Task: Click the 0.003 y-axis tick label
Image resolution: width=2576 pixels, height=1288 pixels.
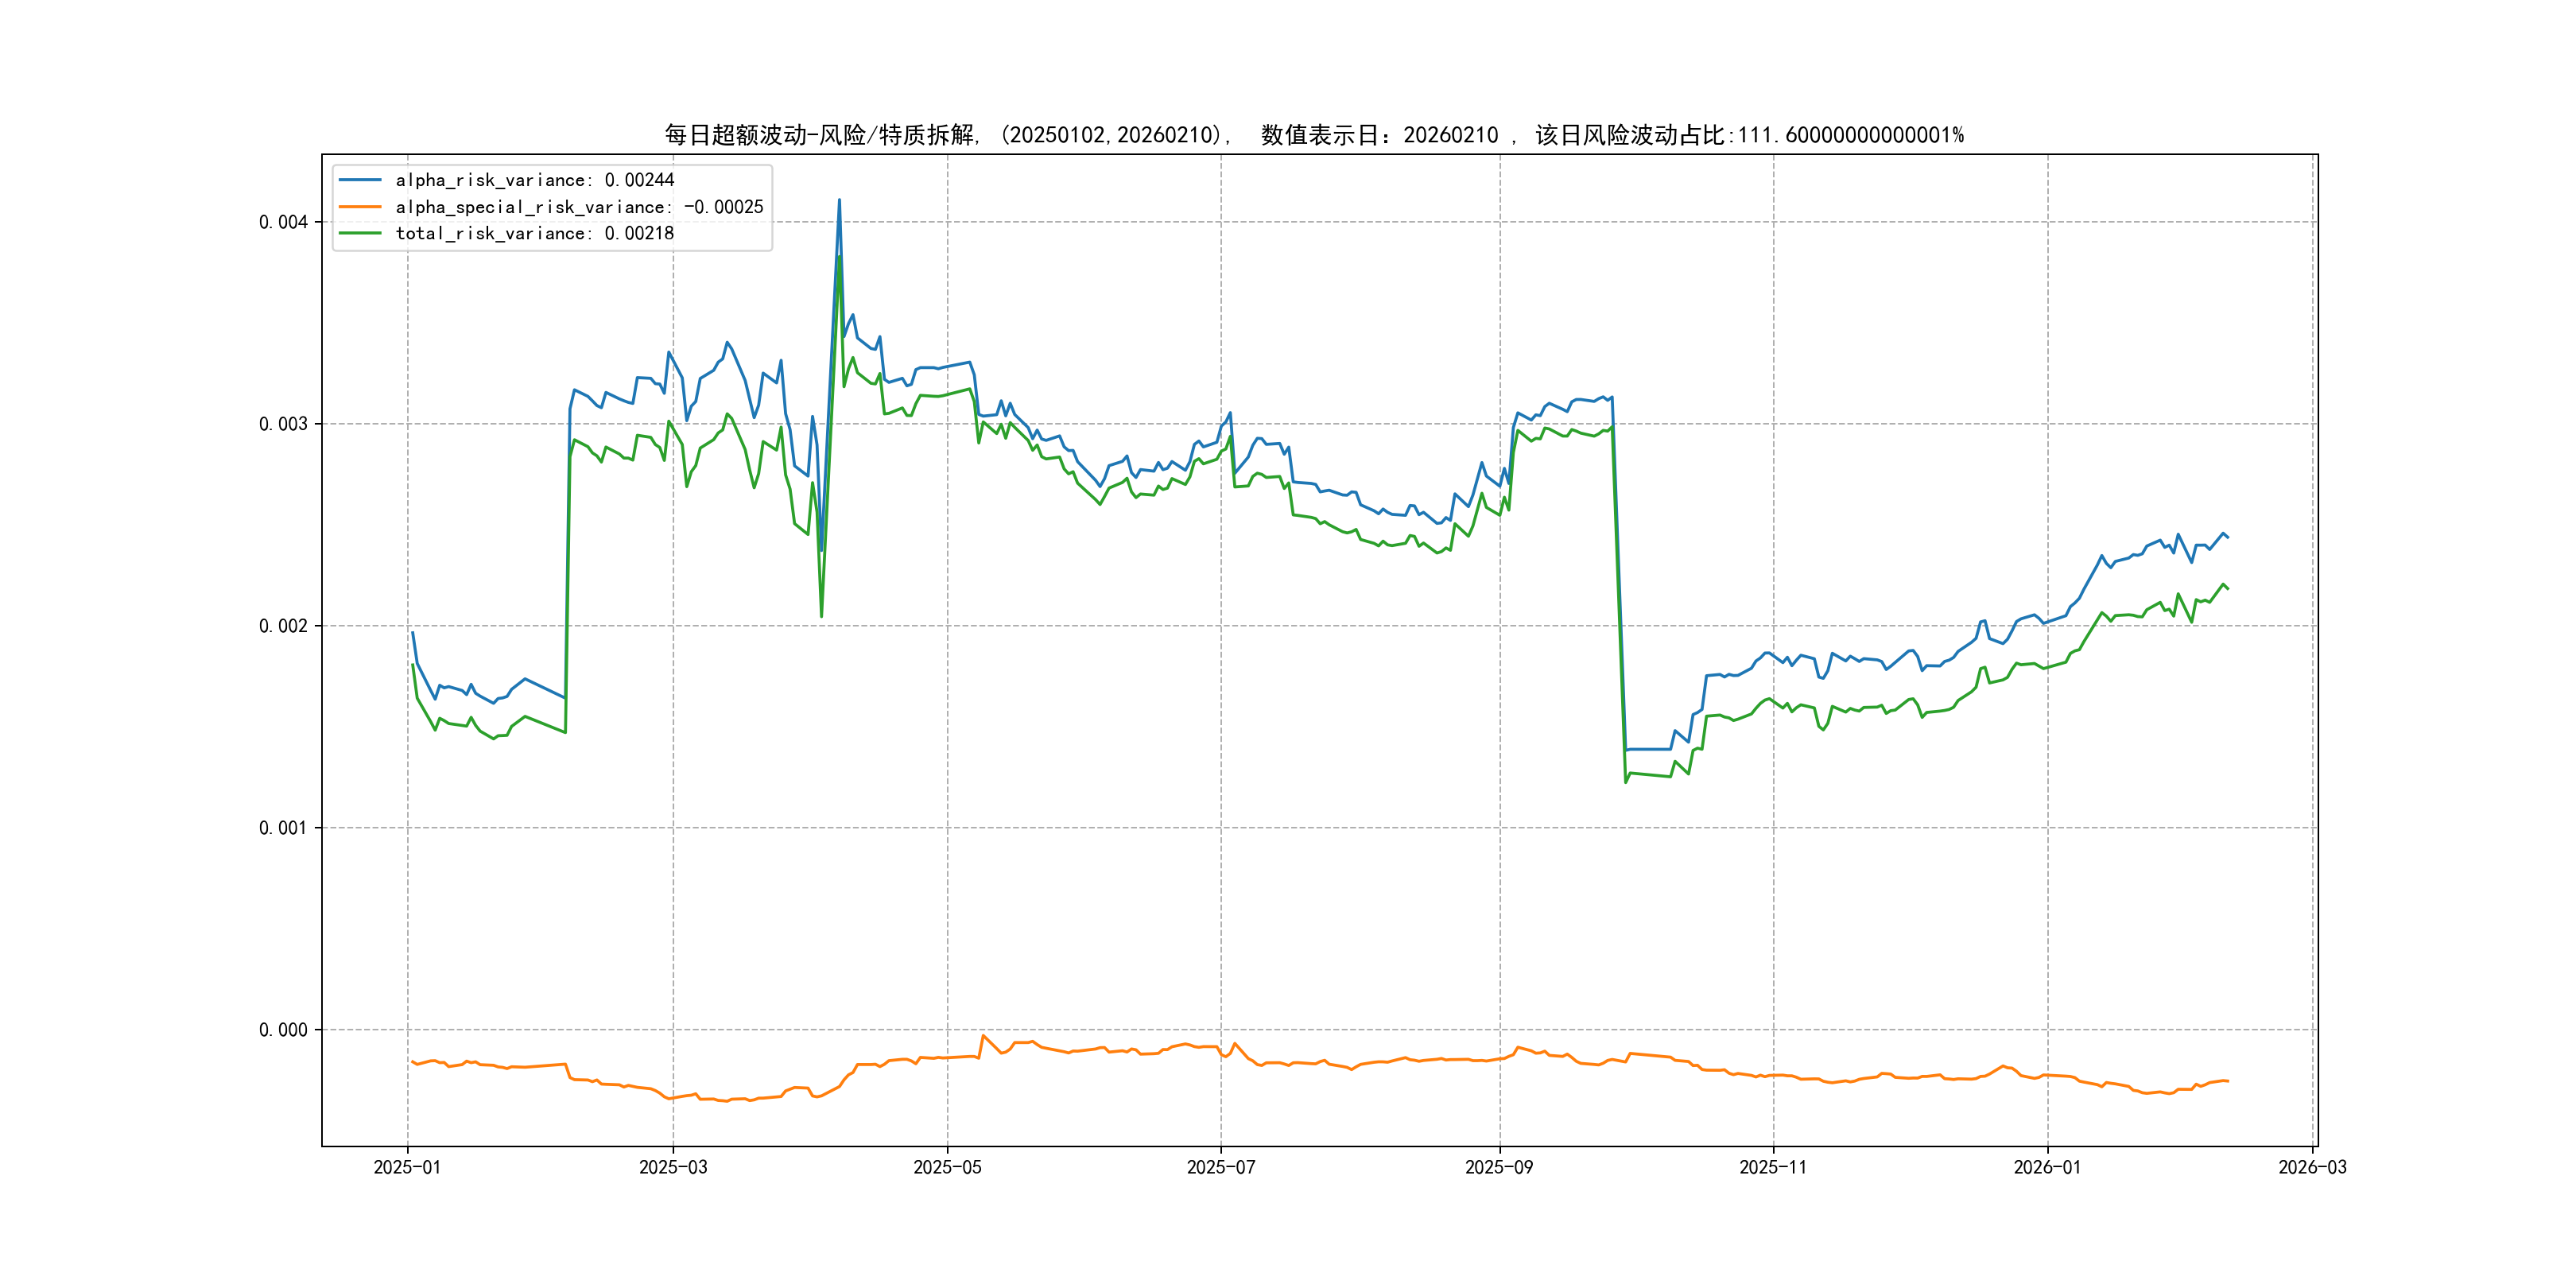Action: 283,424
